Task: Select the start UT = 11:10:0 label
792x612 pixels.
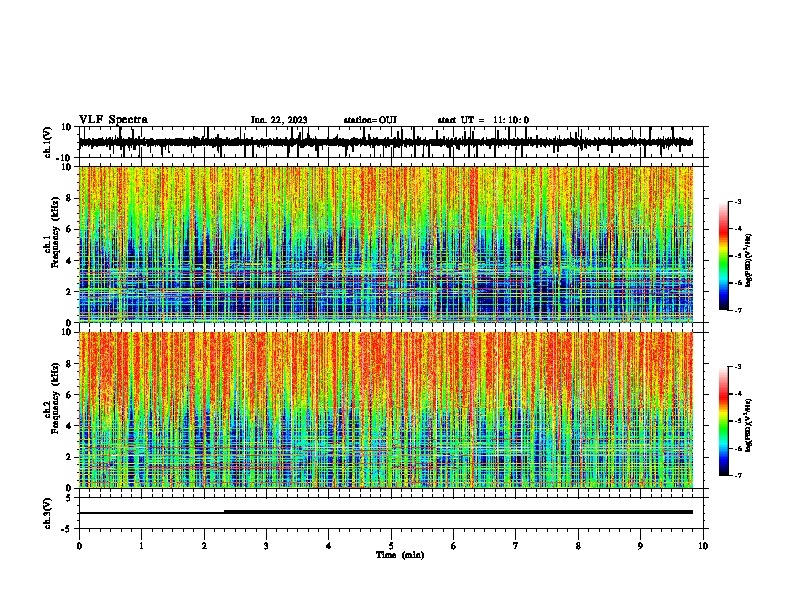Action: [483, 120]
